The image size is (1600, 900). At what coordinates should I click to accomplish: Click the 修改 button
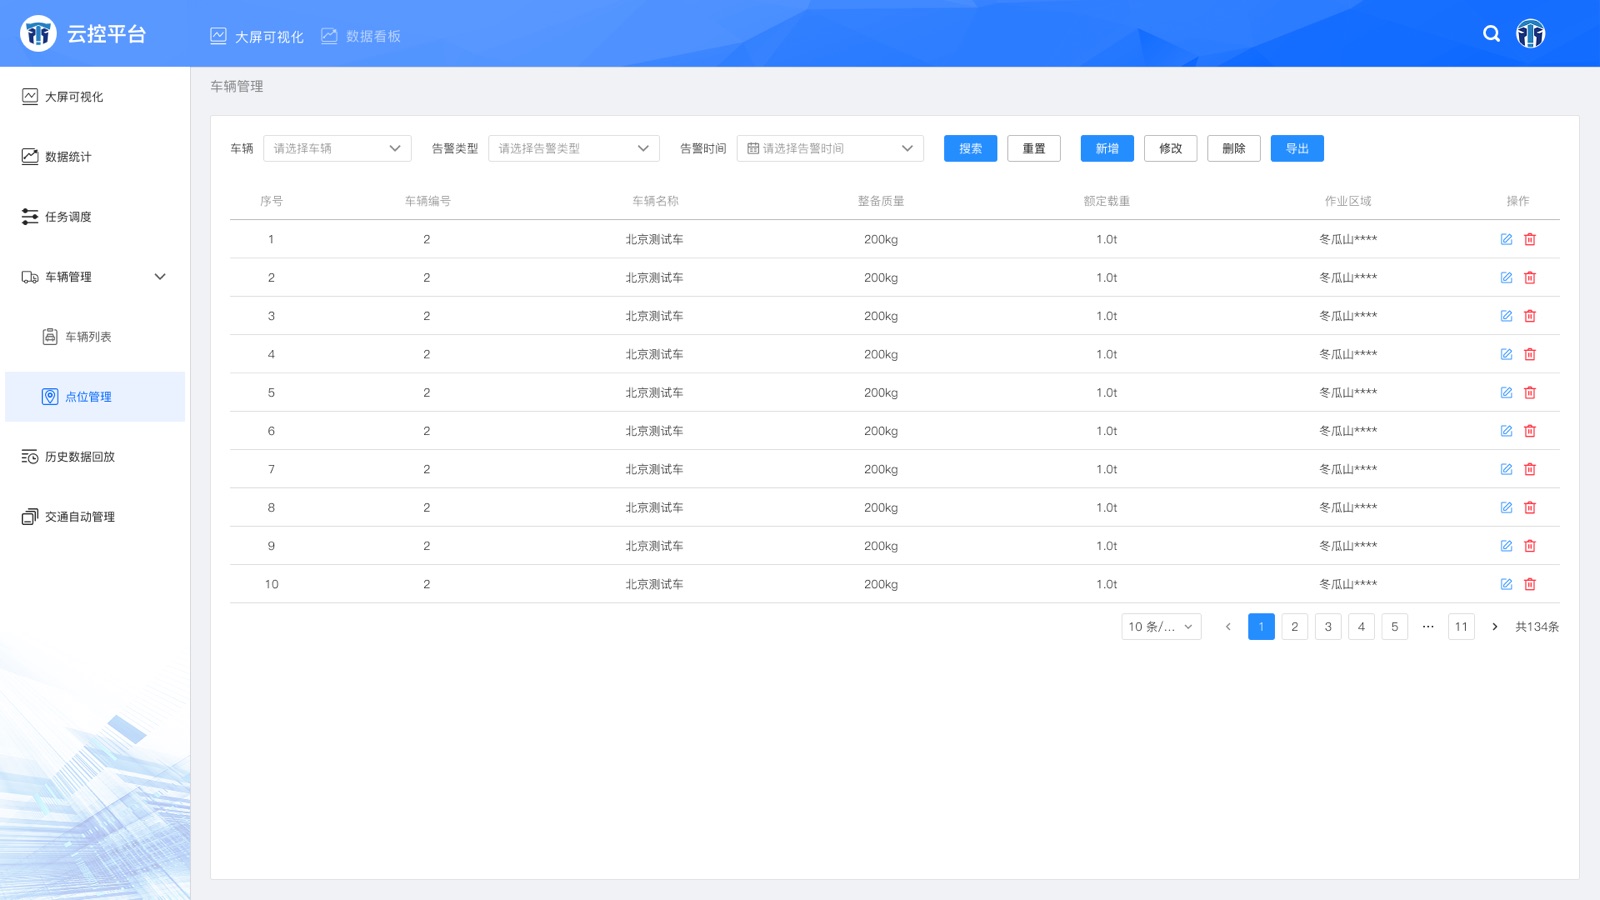click(1171, 148)
